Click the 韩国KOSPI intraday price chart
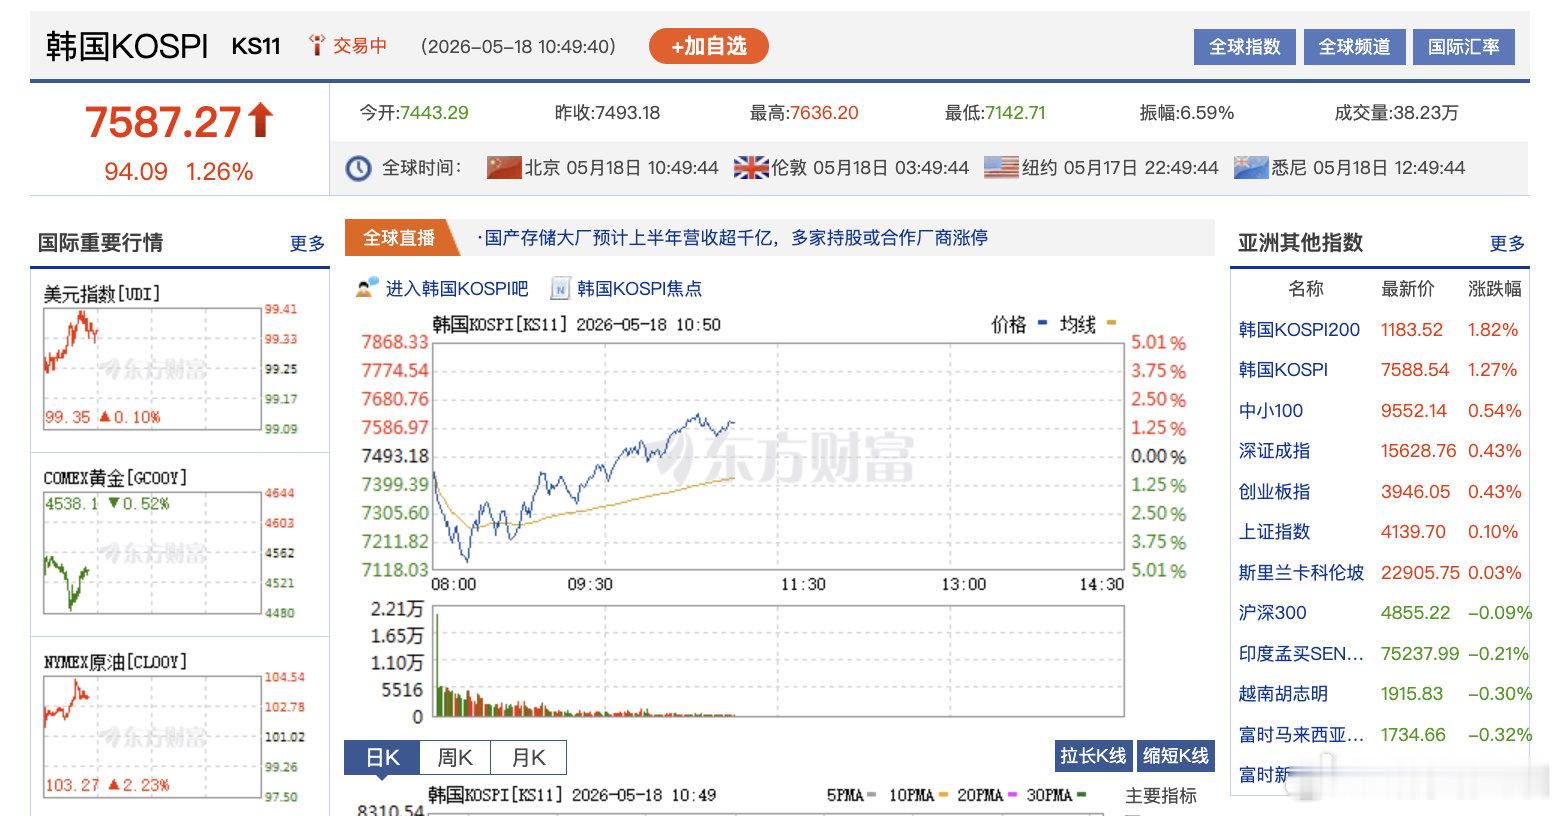1564x816 pixels. [779, 456]
